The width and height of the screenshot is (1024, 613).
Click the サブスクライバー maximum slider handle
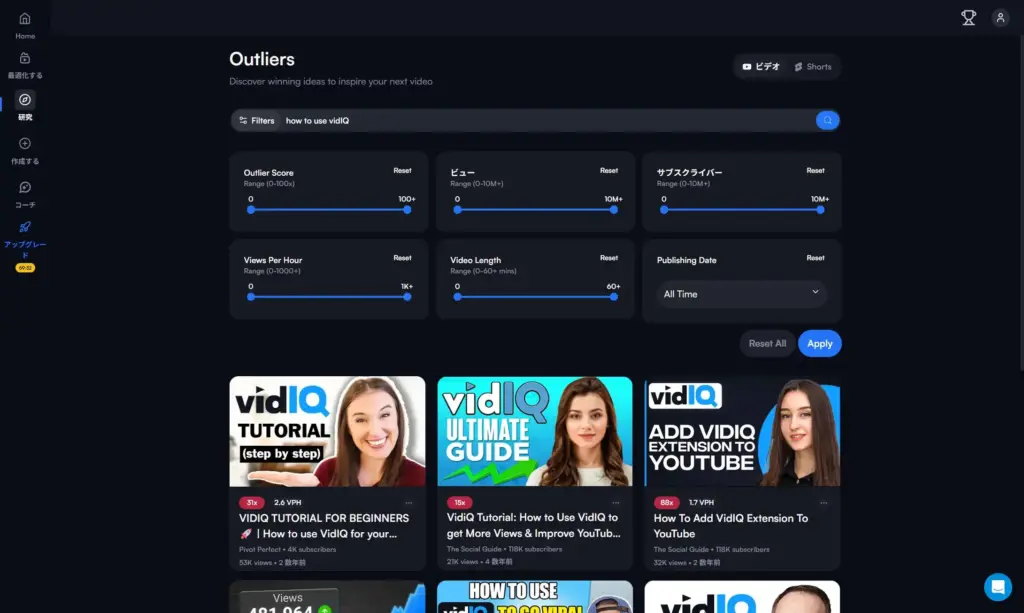point(820,210)
